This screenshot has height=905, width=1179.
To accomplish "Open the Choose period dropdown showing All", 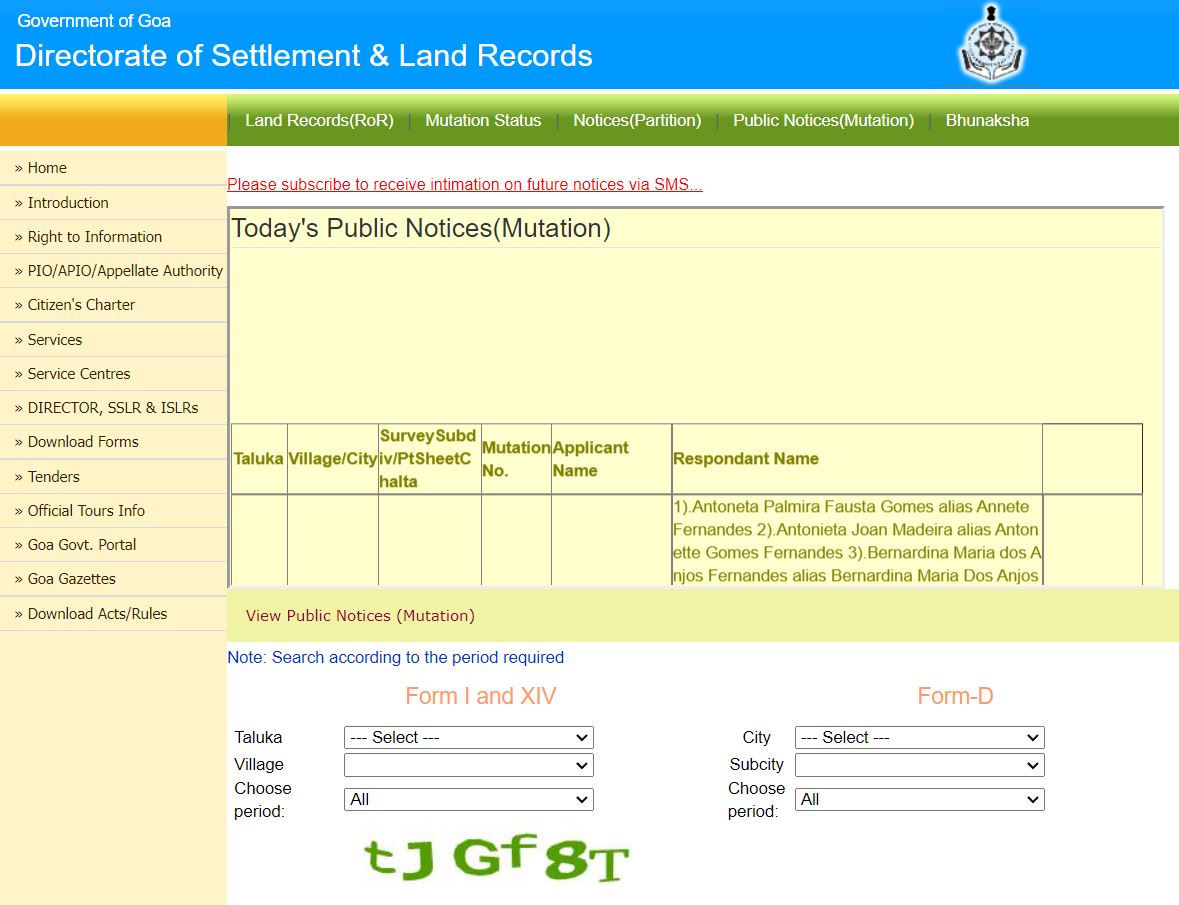I will click(468, 799).
